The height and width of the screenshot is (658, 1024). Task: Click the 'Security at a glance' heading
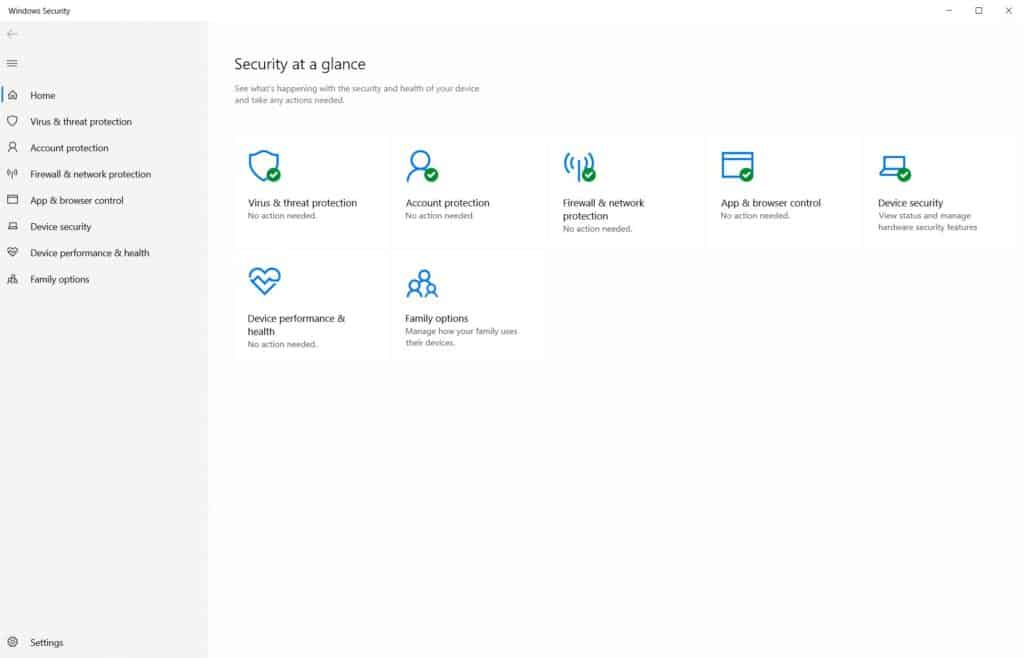[x=300, y=64]
